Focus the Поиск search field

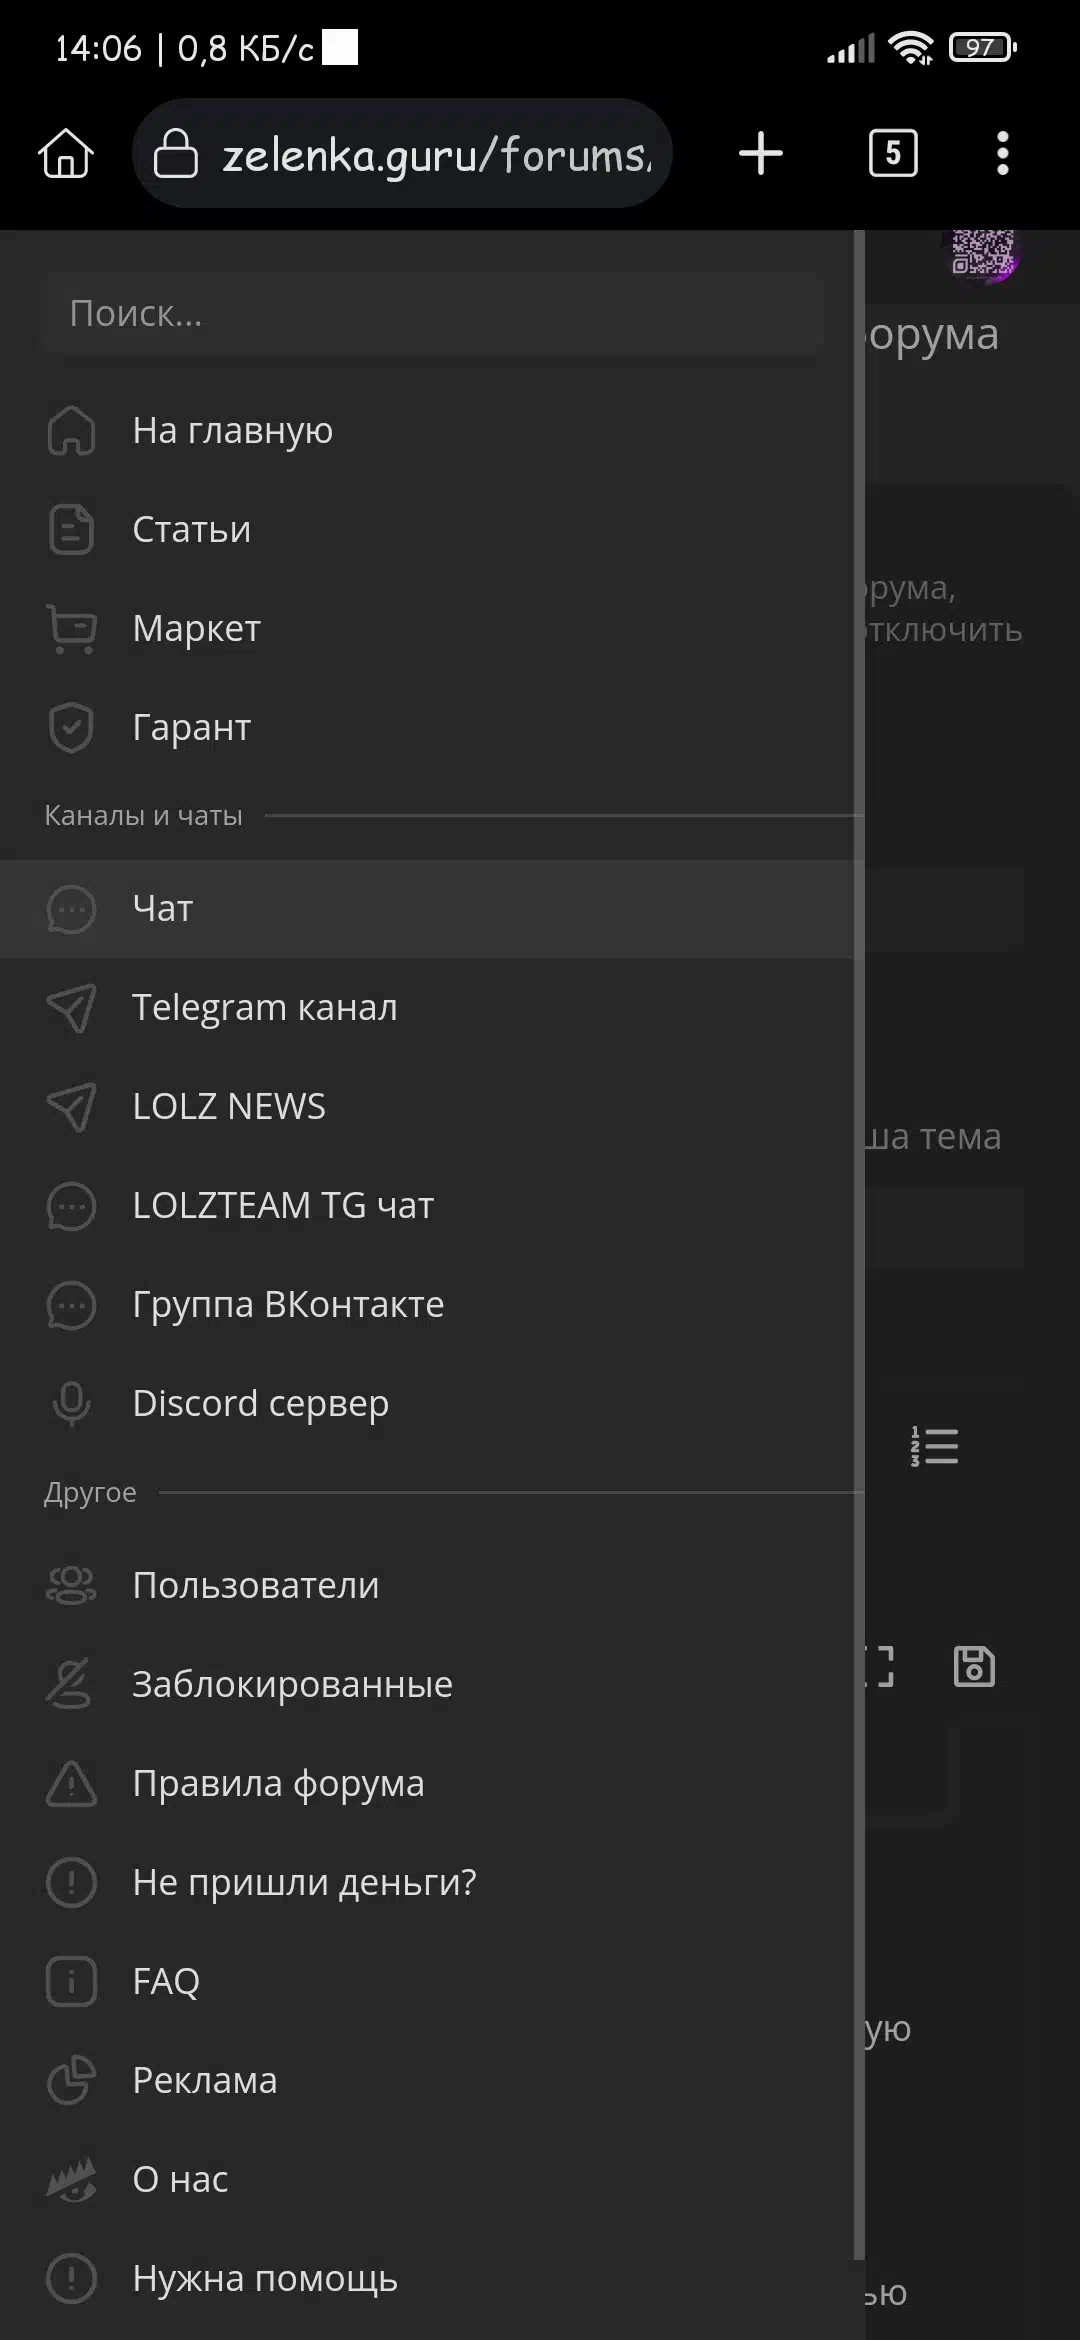432,314
